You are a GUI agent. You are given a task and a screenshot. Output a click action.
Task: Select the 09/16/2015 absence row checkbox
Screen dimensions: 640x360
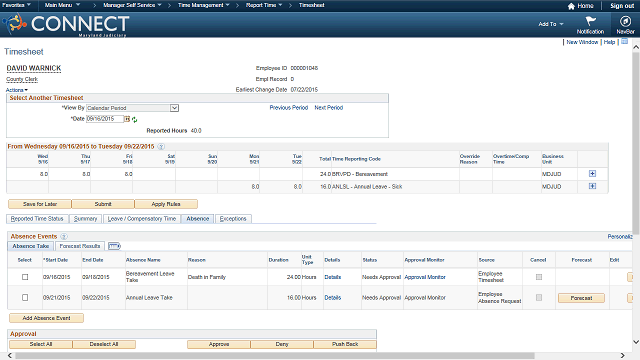25,277
